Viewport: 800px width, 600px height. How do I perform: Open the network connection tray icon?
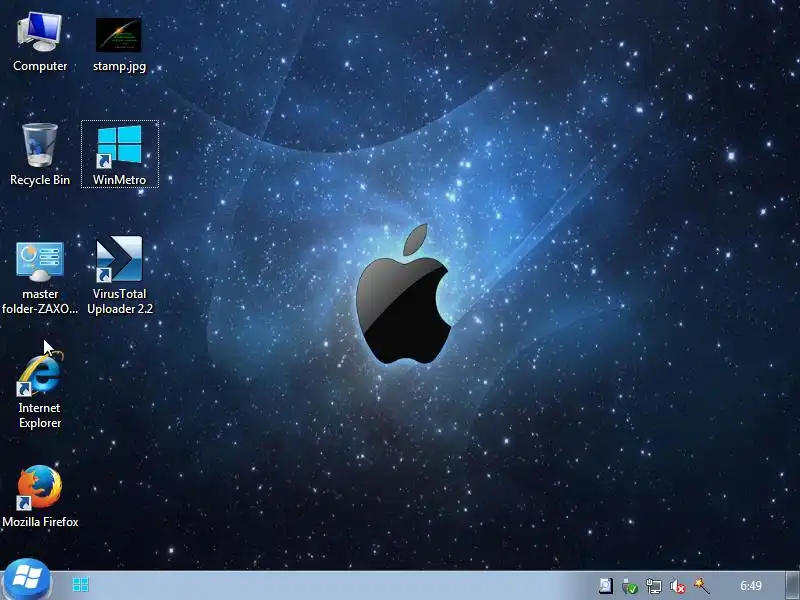(654, 586)
